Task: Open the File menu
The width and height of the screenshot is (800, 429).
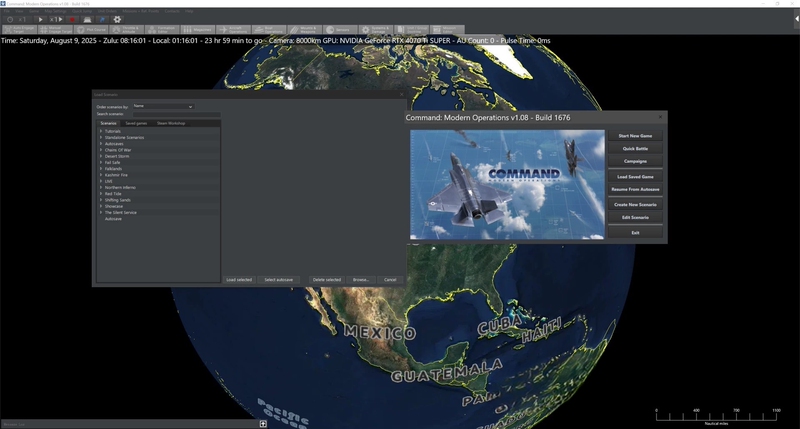Action: point(7,11)
